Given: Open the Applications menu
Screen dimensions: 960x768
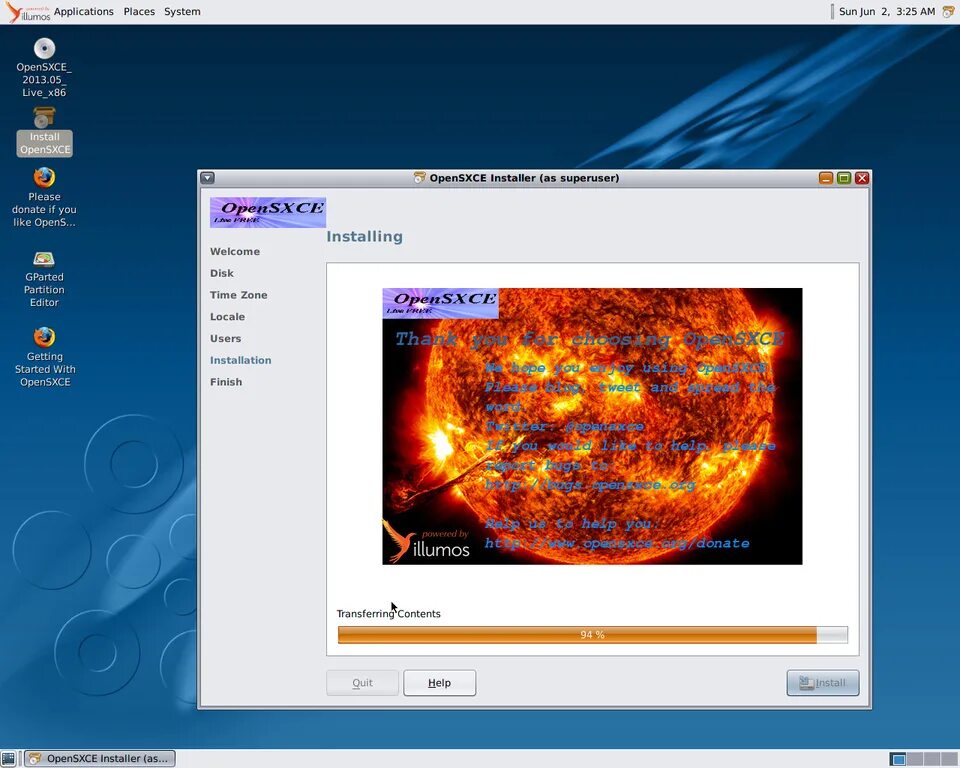Looking at the screenshot, I should pos(84,12).
